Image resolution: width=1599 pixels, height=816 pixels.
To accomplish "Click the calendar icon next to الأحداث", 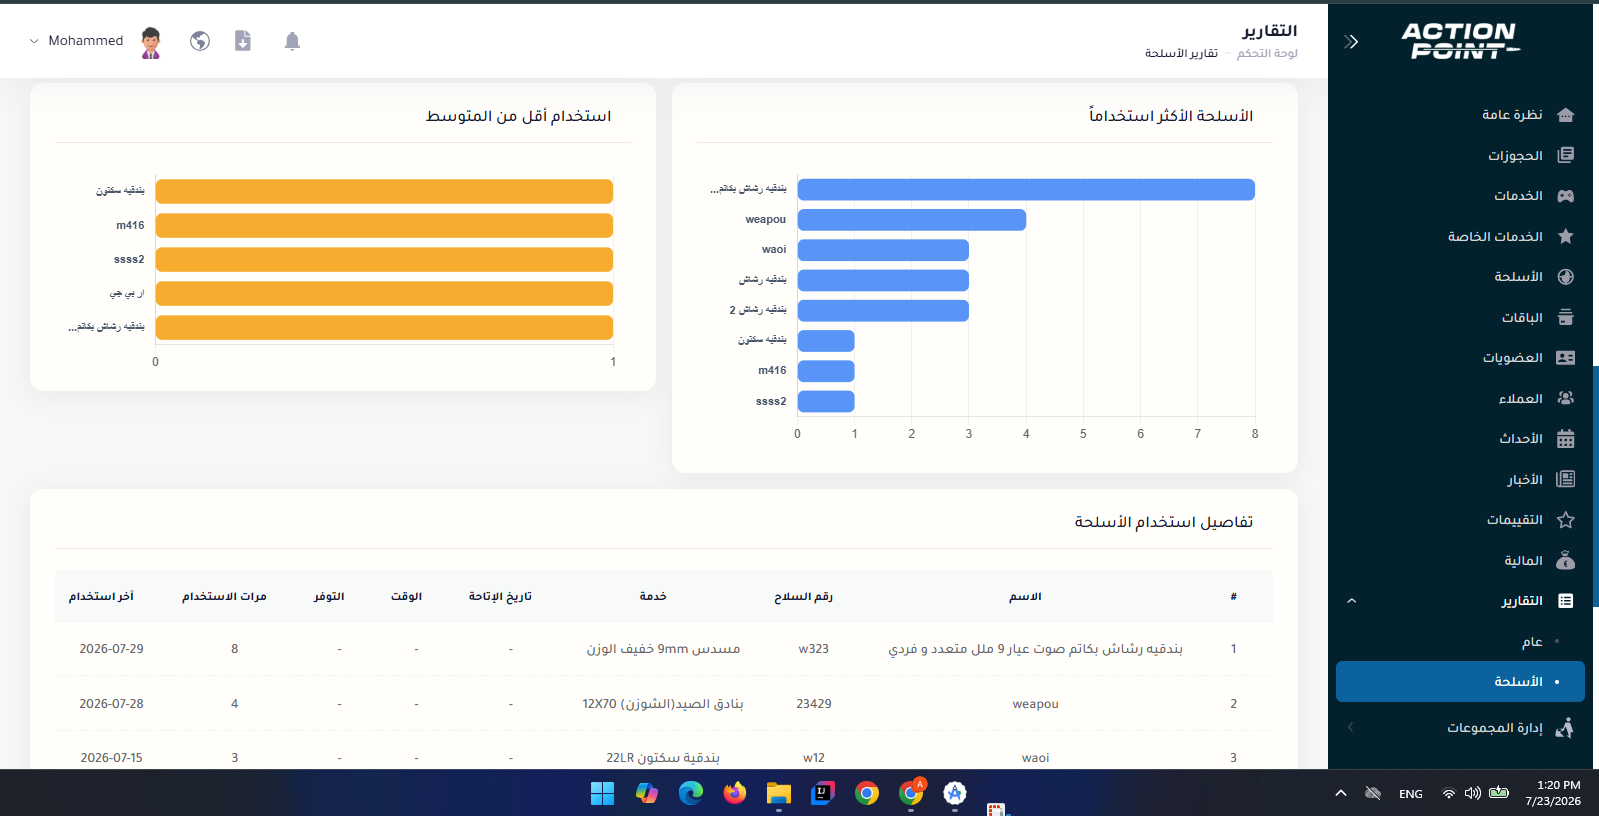I will tap(1566, 439).
